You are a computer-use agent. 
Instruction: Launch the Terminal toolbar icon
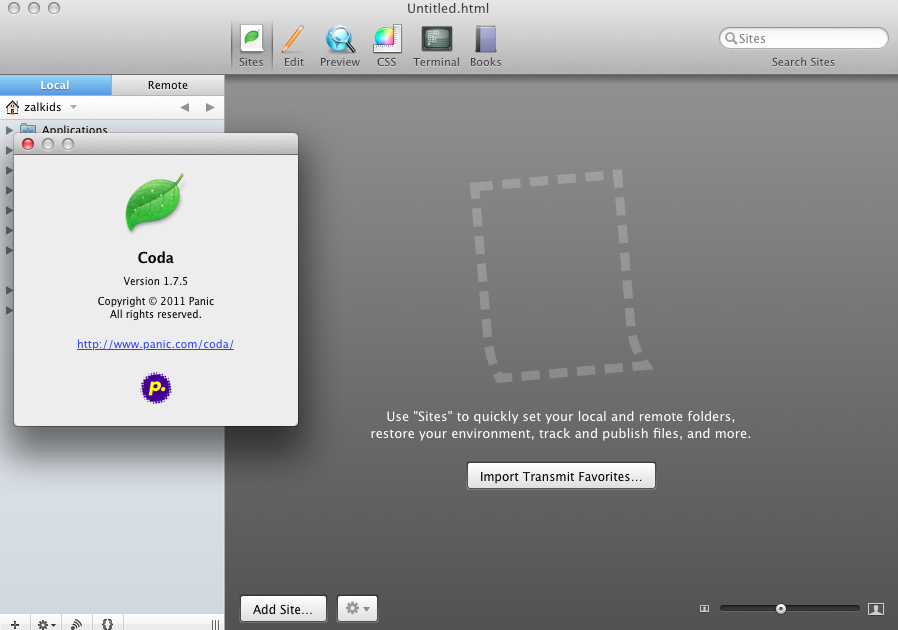point(436,46)
